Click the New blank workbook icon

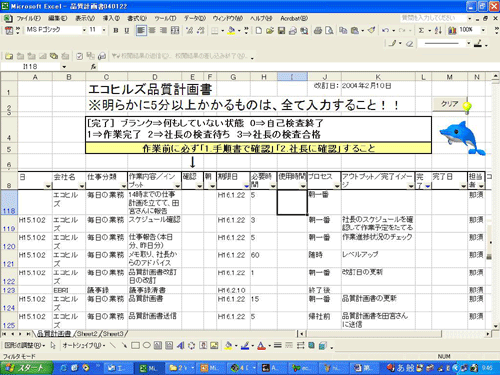(x=258, y=31)
